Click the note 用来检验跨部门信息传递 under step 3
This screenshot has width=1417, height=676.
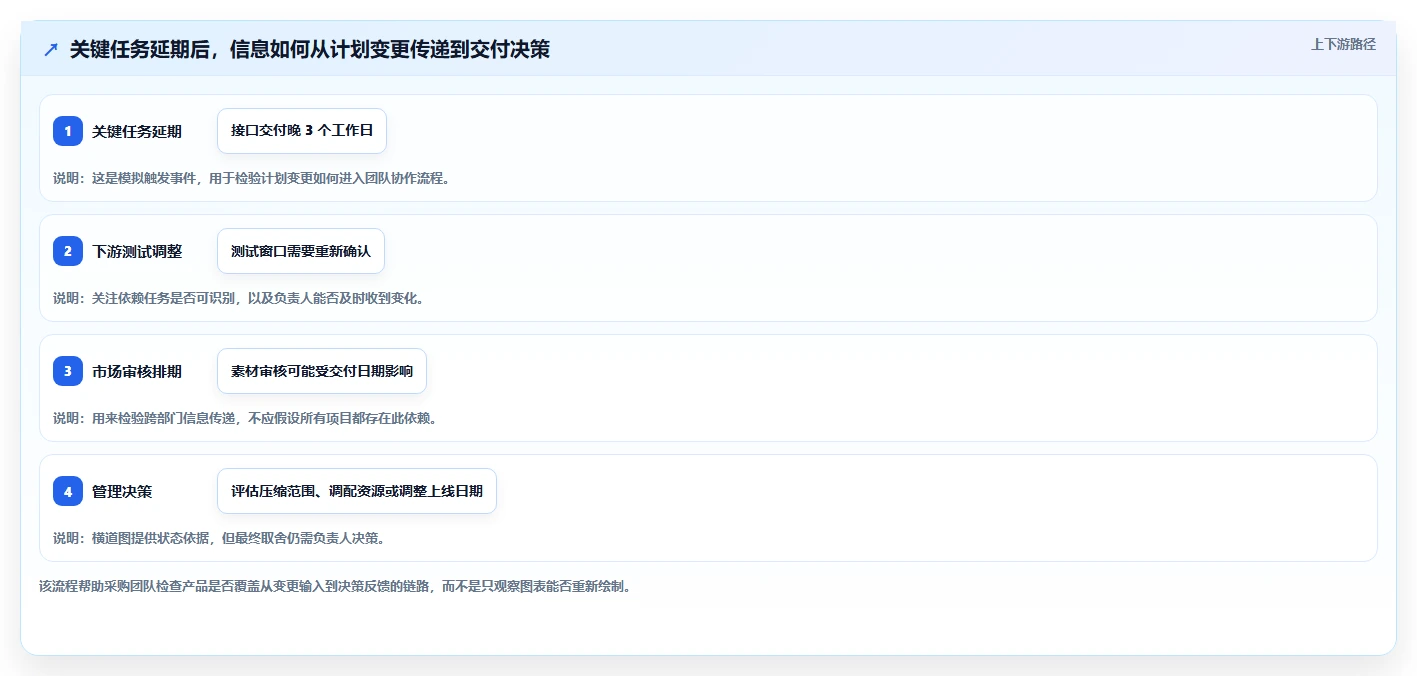click(245, 419)
